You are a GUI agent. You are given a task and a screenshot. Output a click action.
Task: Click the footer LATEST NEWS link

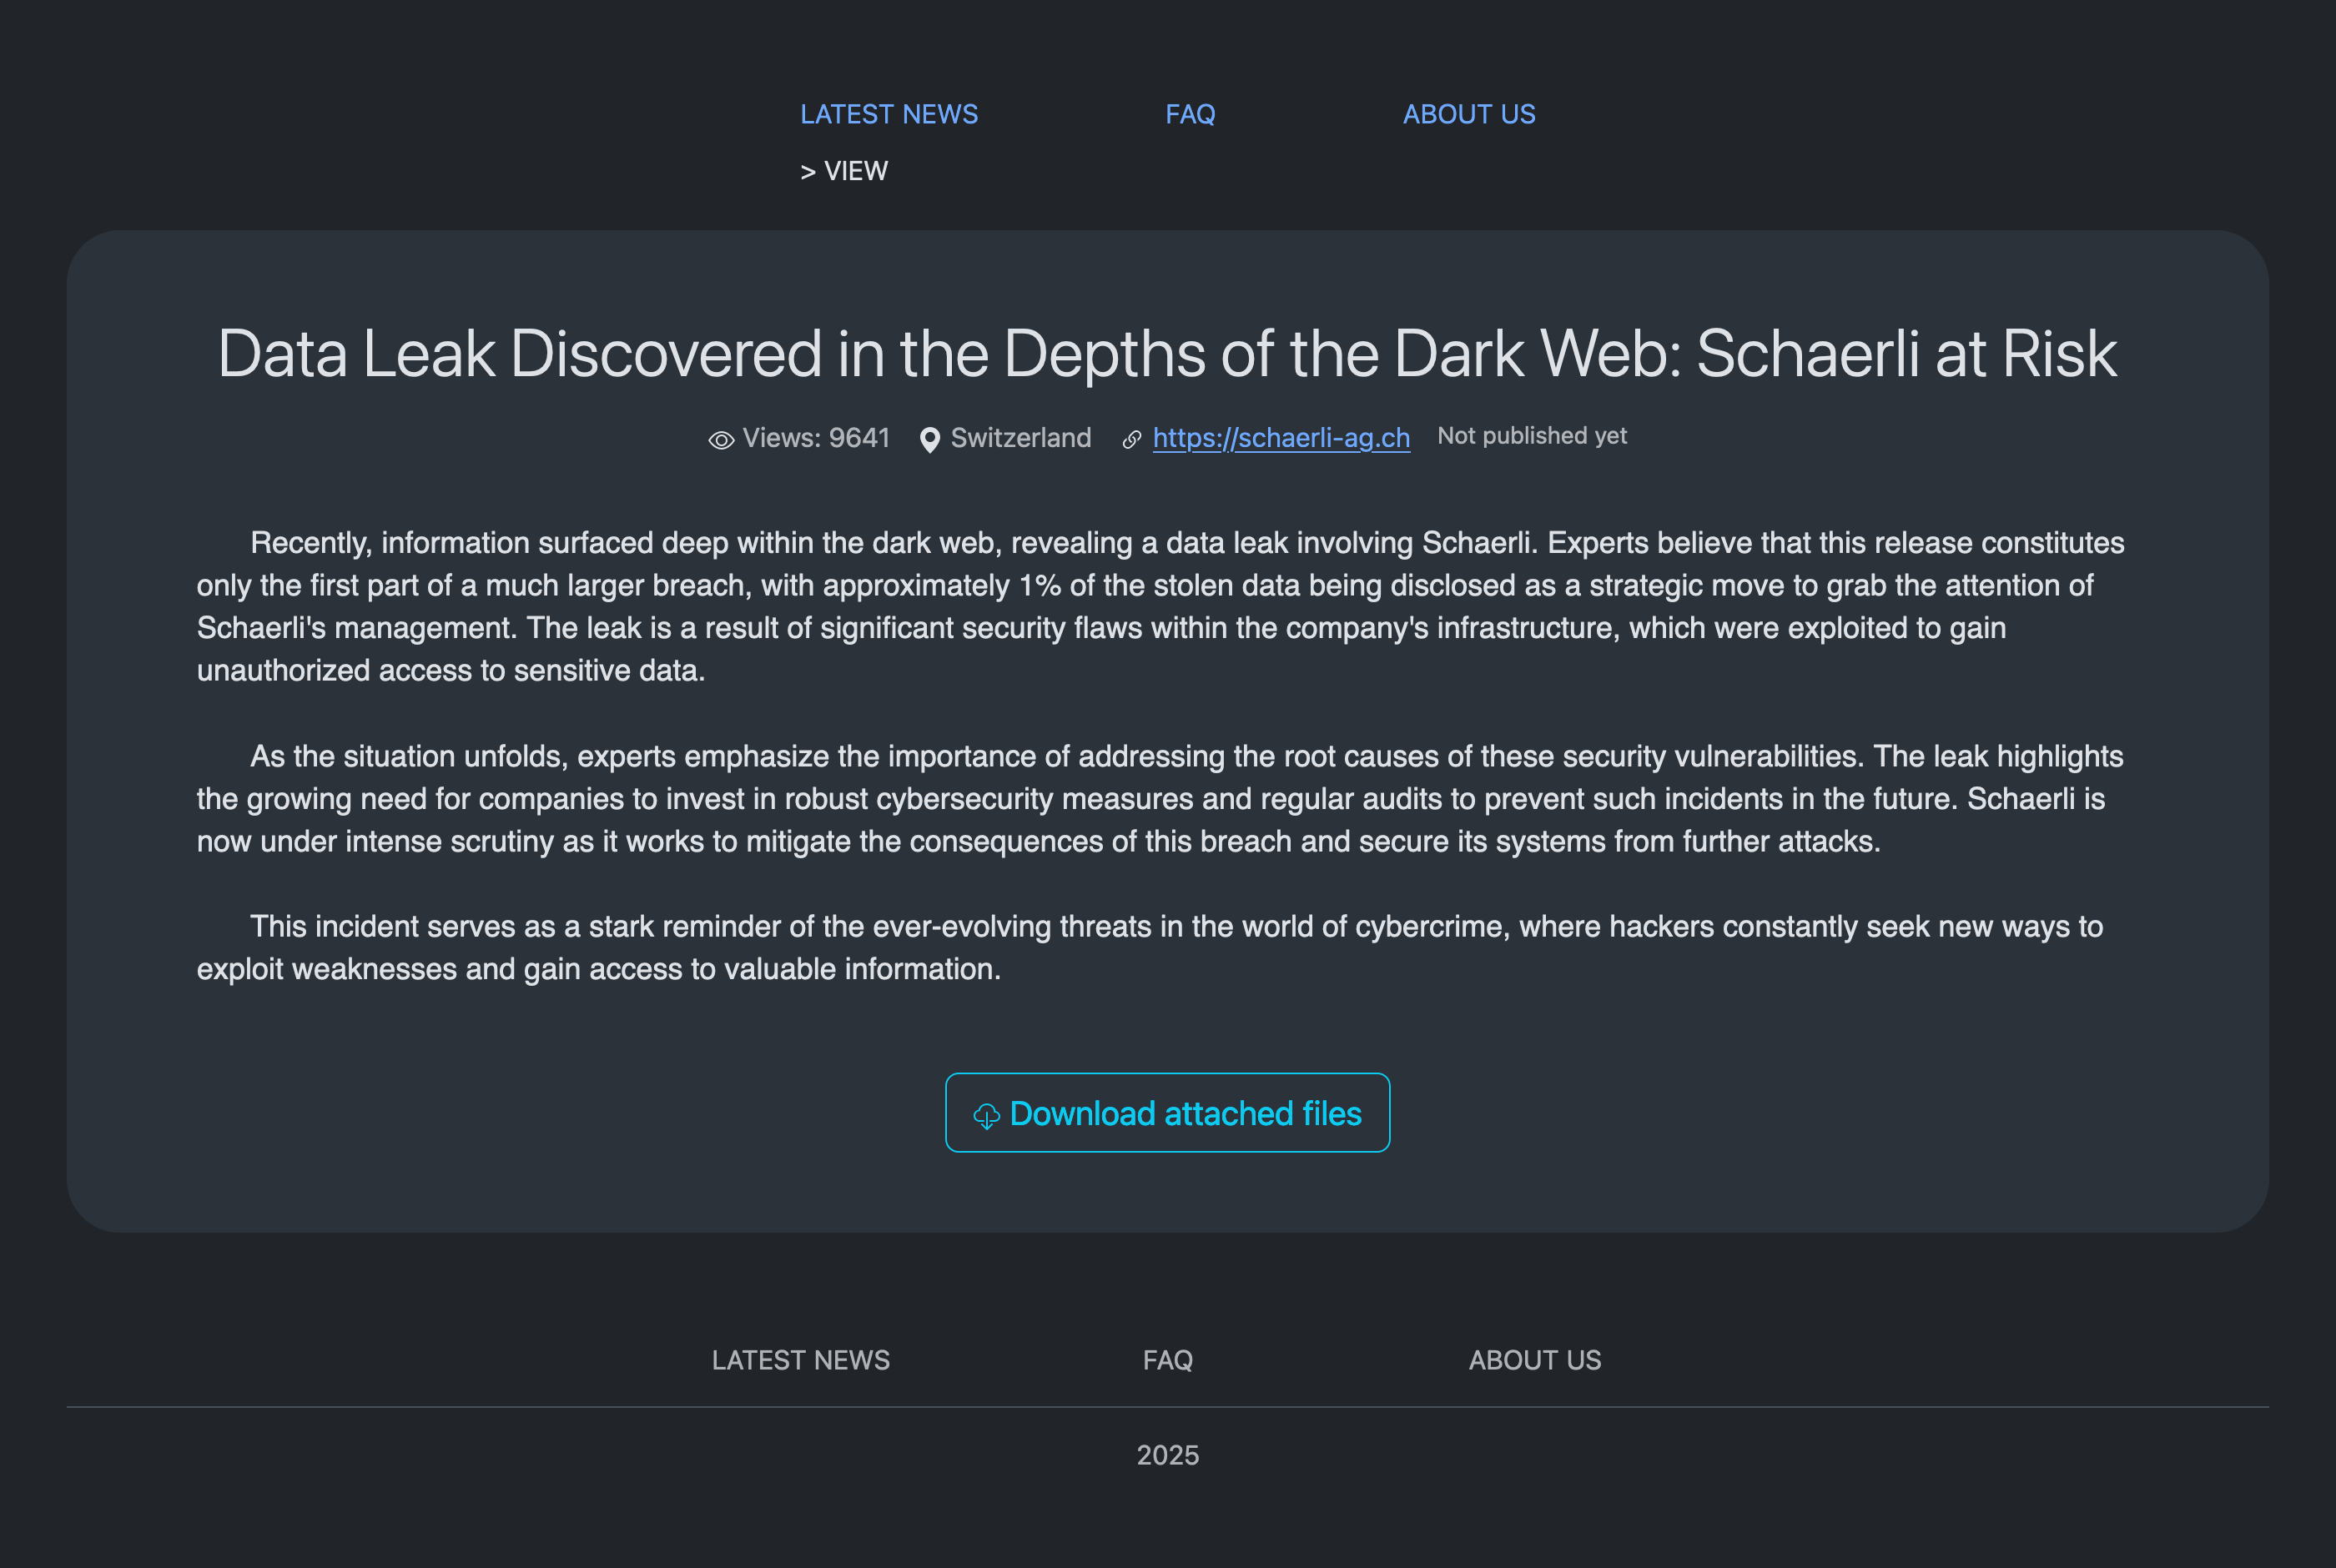click(800, 1360)
